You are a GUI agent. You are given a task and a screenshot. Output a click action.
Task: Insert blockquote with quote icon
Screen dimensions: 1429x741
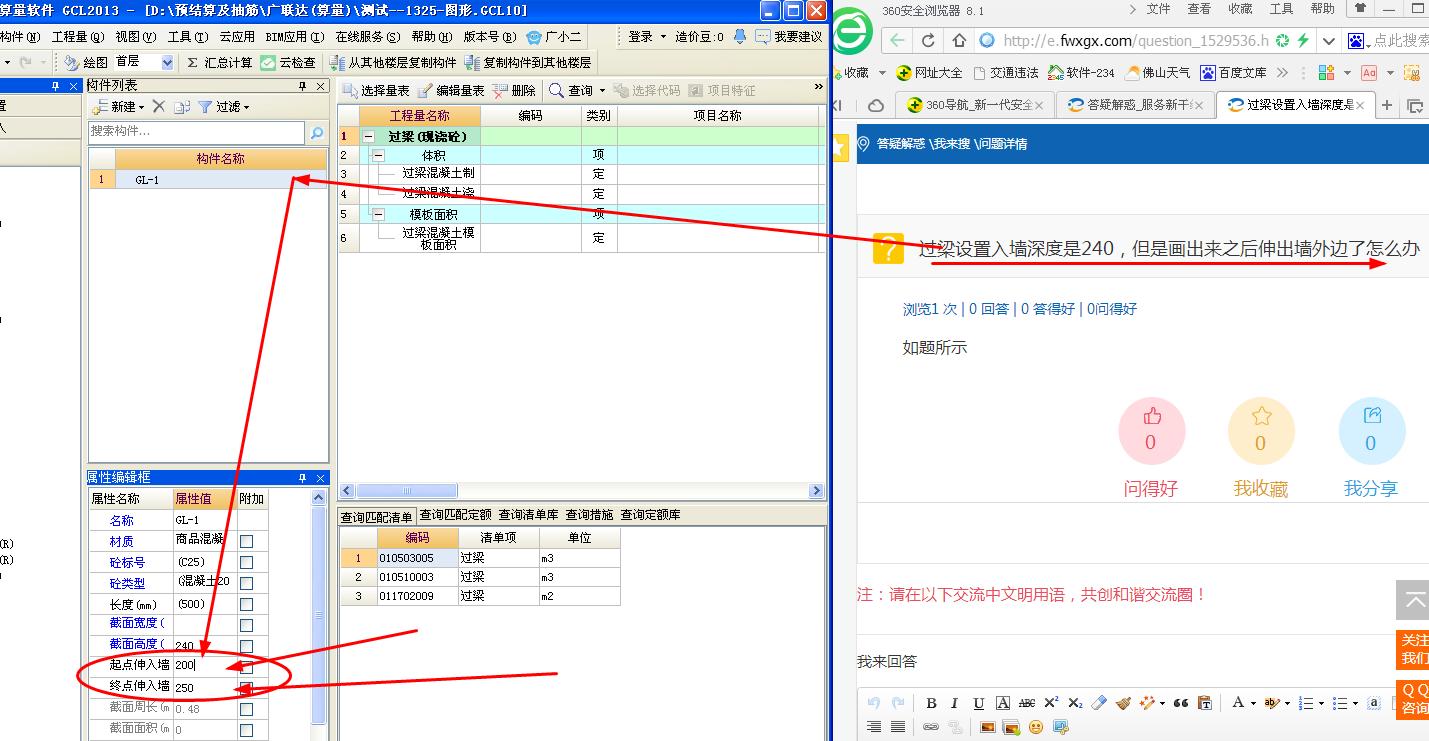pyautogui.click(x=1180, y=703)
